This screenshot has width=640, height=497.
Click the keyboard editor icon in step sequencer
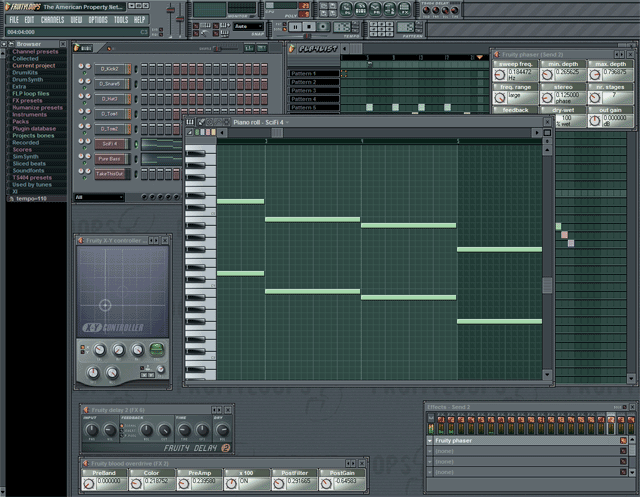(x=262, y=48)
